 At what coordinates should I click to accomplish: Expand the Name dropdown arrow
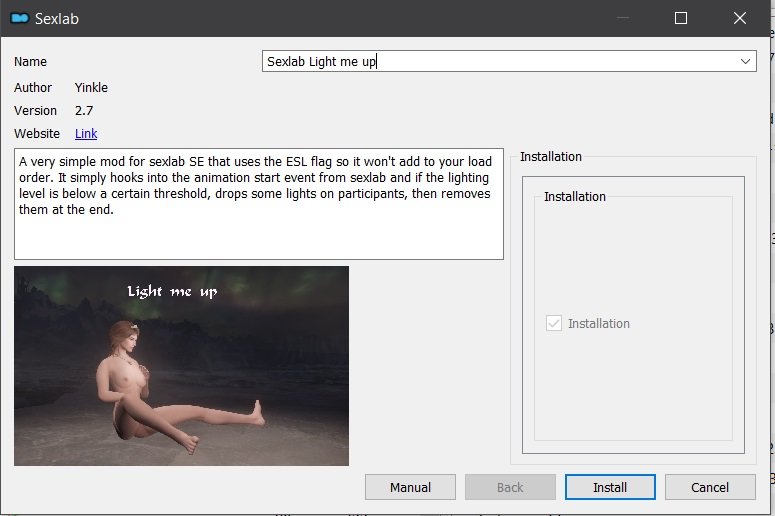tap(745, 61)
